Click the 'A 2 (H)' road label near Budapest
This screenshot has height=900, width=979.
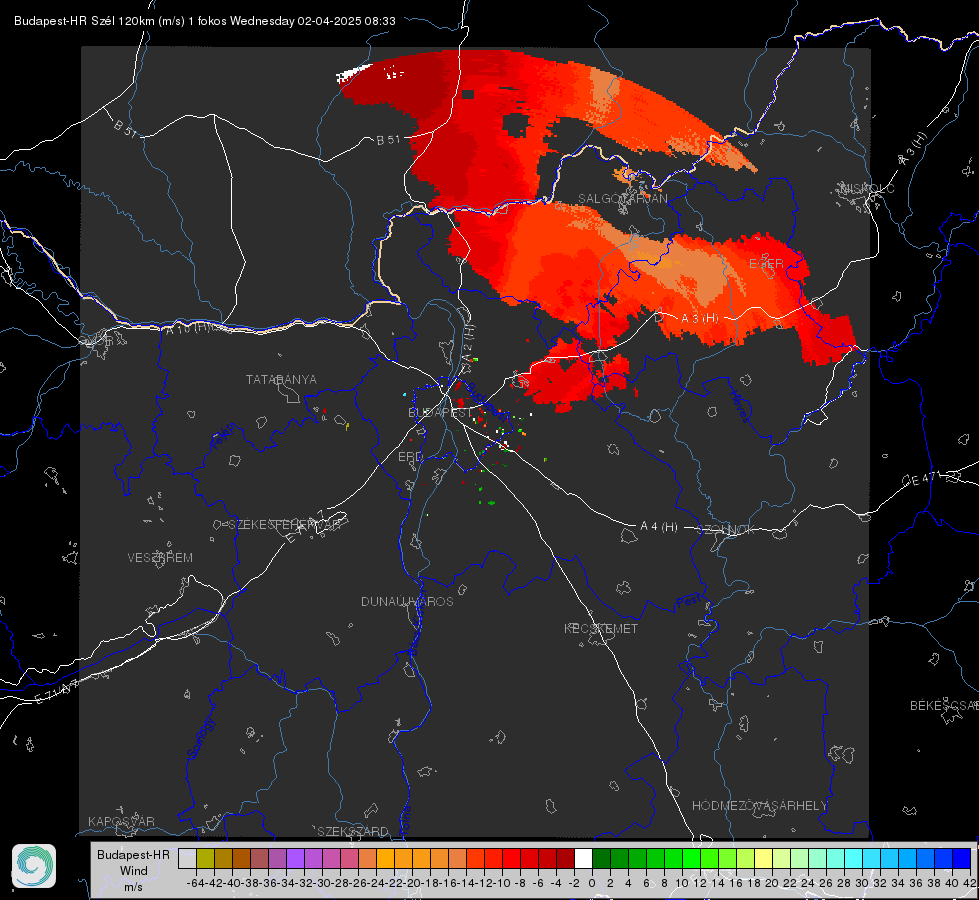pyautogui.click(x=469, y=343)
